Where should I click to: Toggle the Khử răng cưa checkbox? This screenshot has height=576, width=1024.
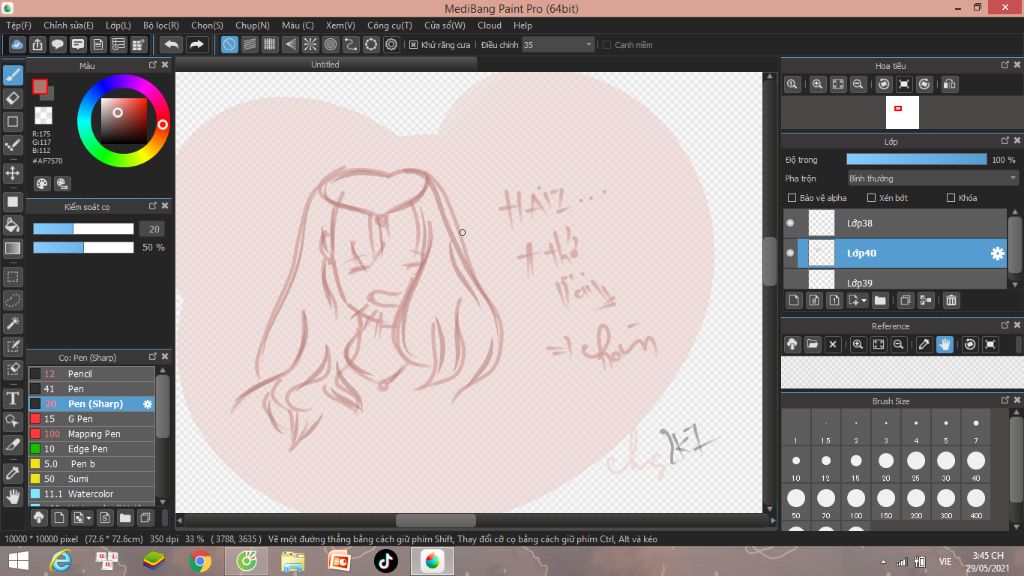(x=413, y=45)
